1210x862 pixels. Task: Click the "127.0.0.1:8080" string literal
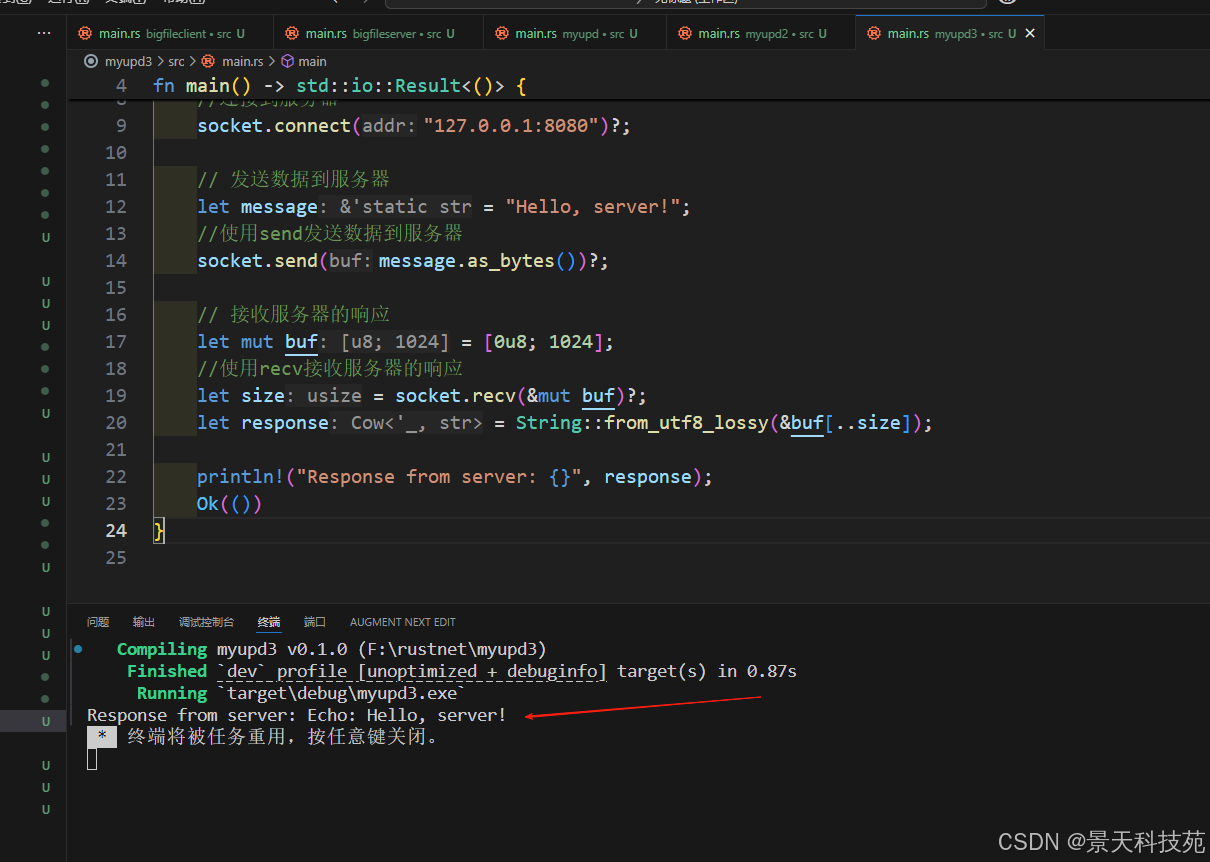pyautogui.click(x=510, y=126)
